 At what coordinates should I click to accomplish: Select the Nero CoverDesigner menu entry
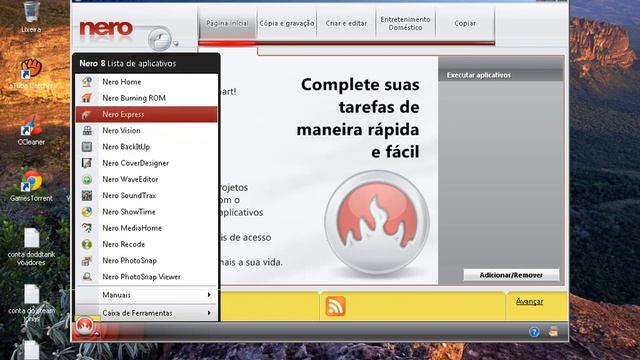coord(147,163)
